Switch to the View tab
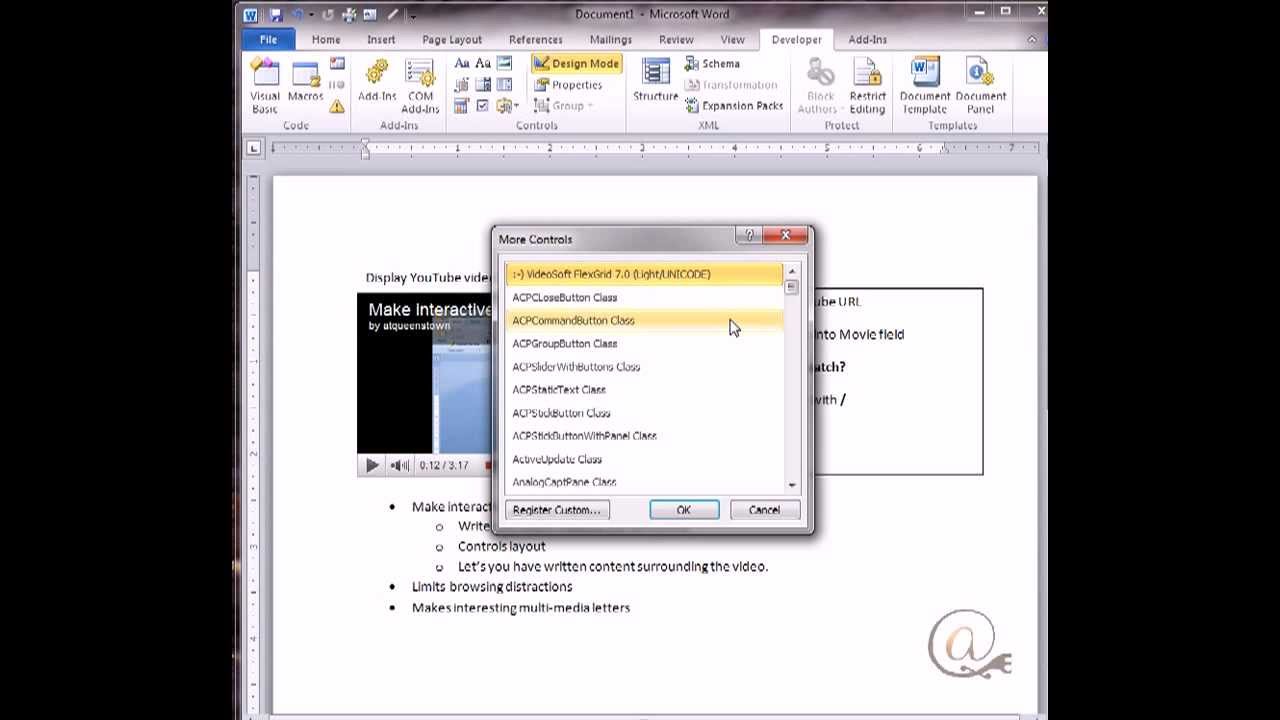Screen dimensions: 1280x720 point(733,40)
